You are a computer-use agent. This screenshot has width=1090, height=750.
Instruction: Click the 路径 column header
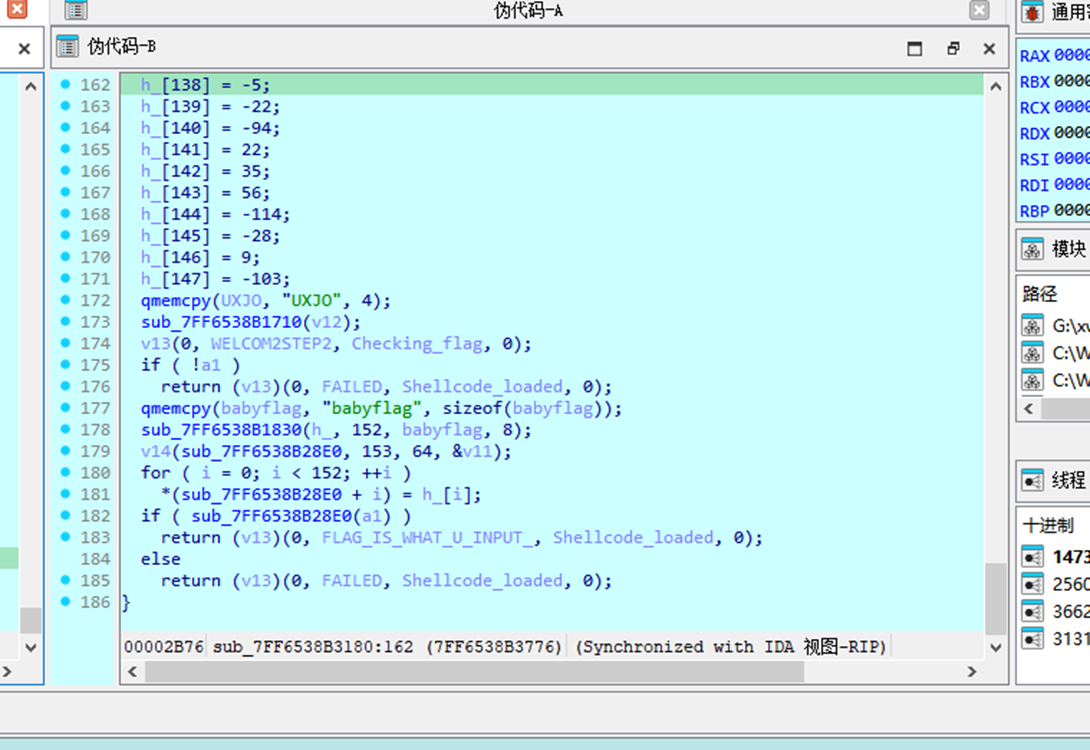click(x=1040, y=294)
